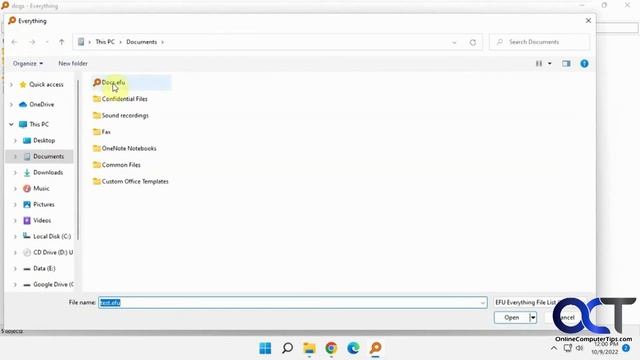Open the recent locations dropdown

(x=47, y=42)
